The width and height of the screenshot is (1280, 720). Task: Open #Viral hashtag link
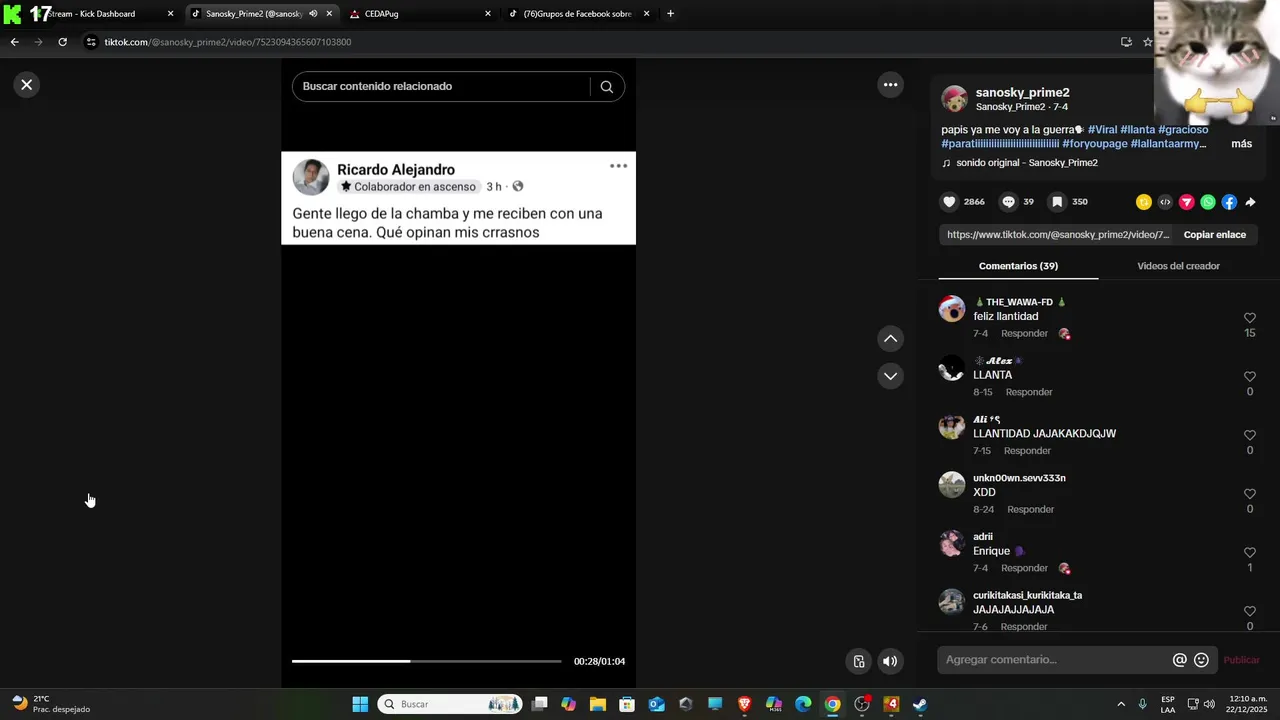(x=1102, y=130)
